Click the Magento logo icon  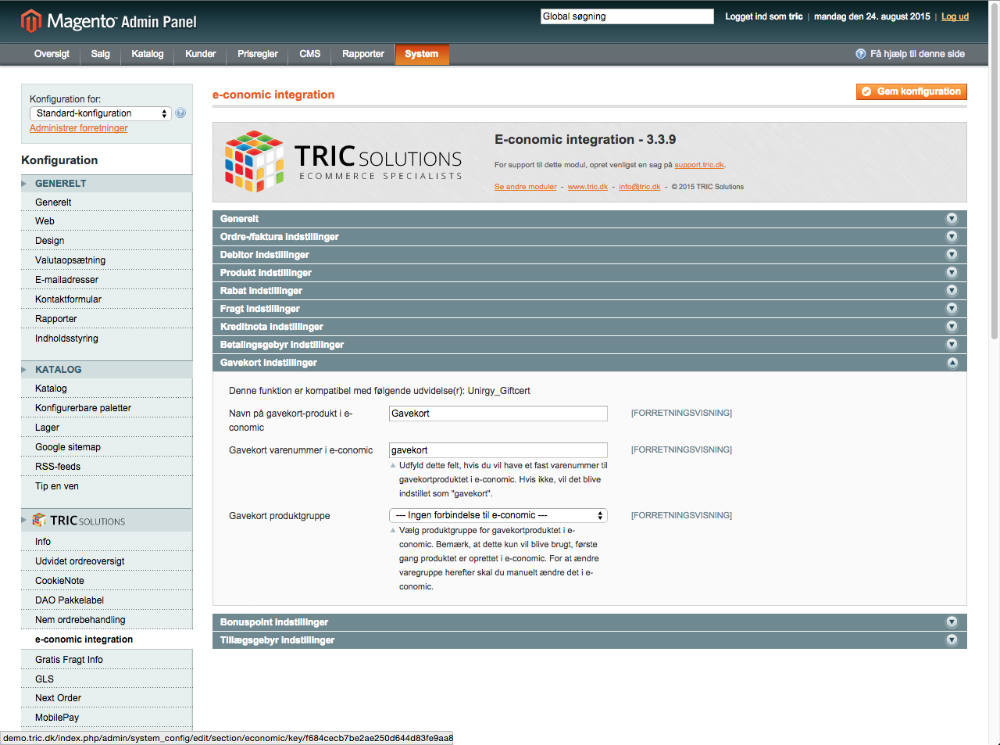click(x=29, y=19)
